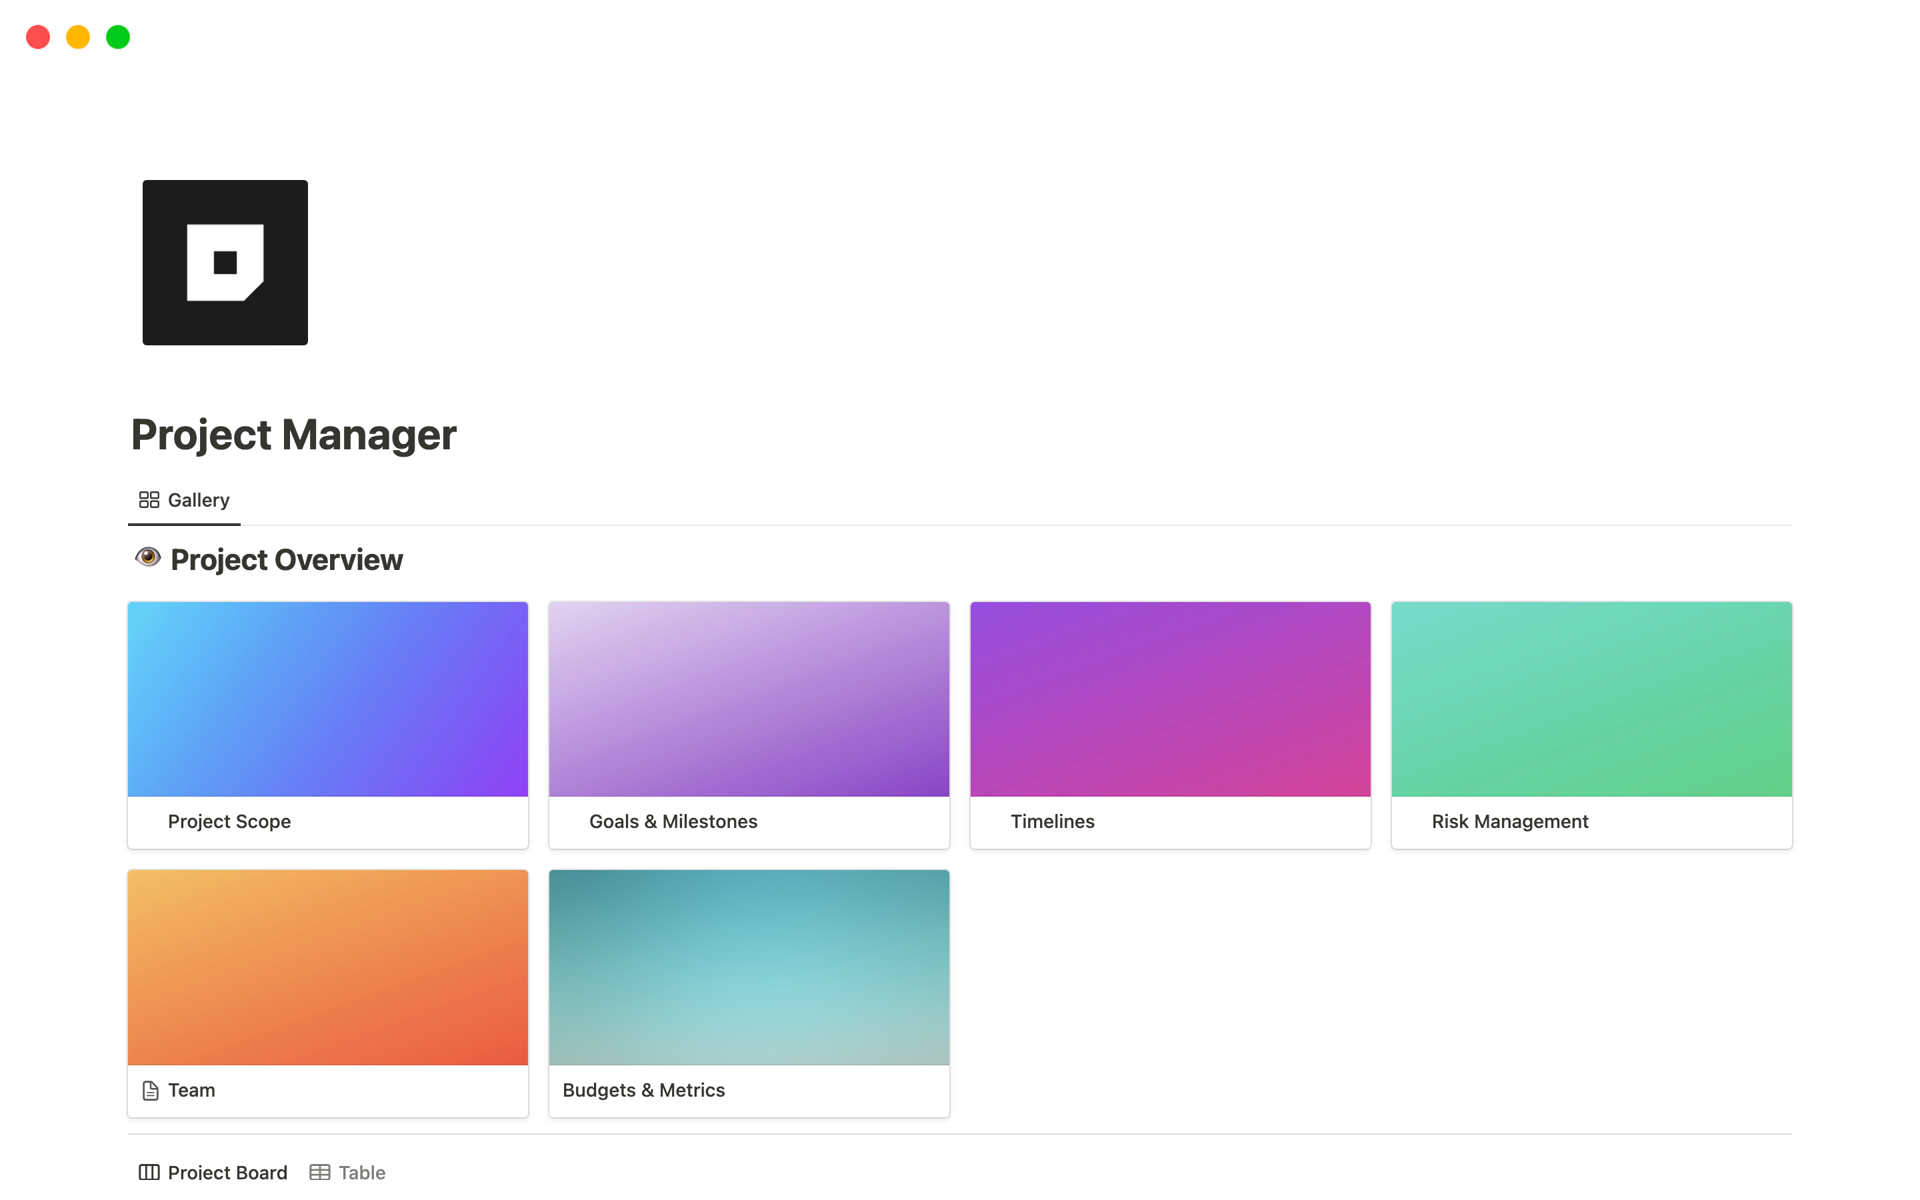
Task: Open the Project Scope card title
Action: [x=229, y=821]
